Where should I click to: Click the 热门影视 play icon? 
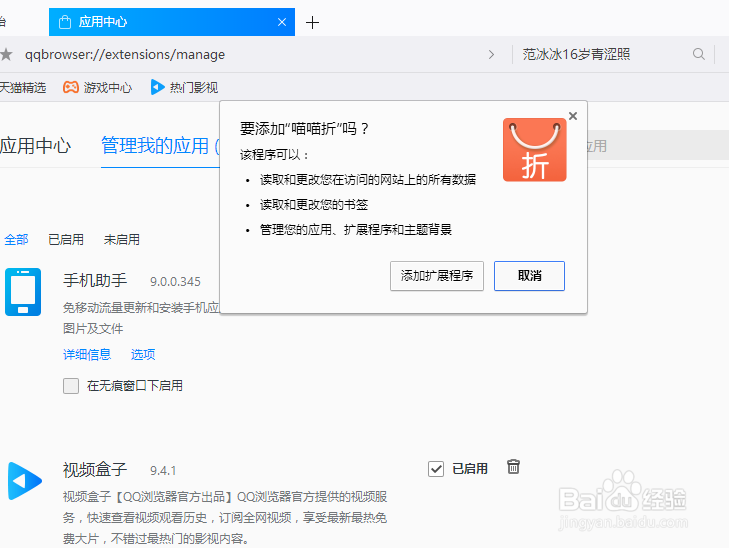pos(157,87)
